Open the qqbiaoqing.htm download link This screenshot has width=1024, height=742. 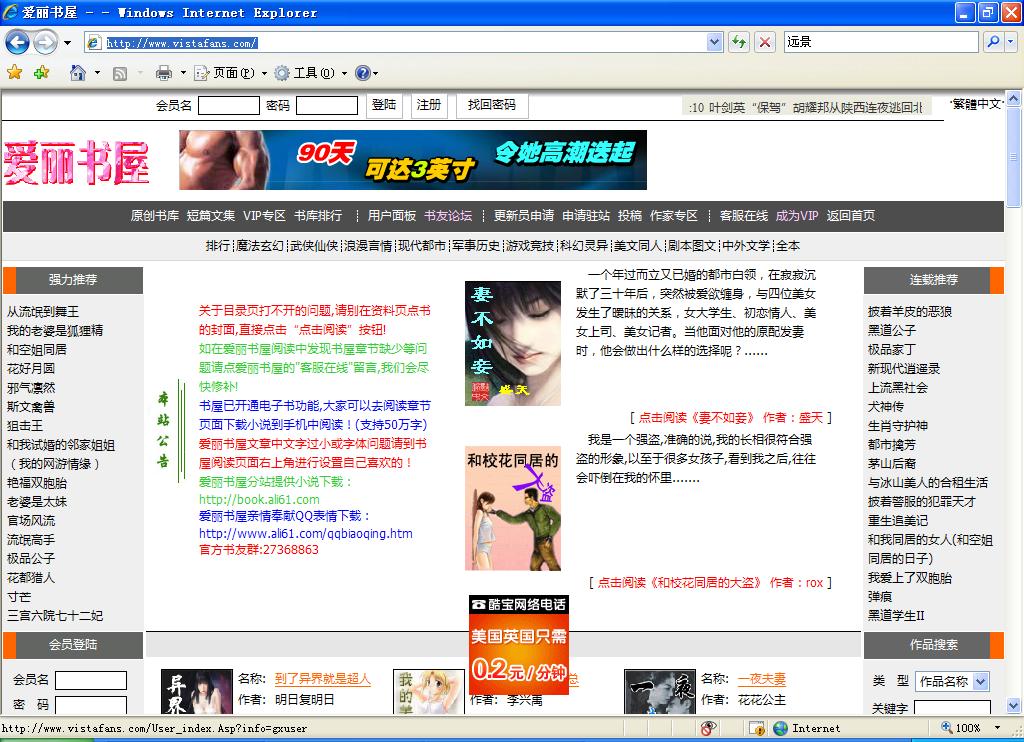(x=306, y=533)
